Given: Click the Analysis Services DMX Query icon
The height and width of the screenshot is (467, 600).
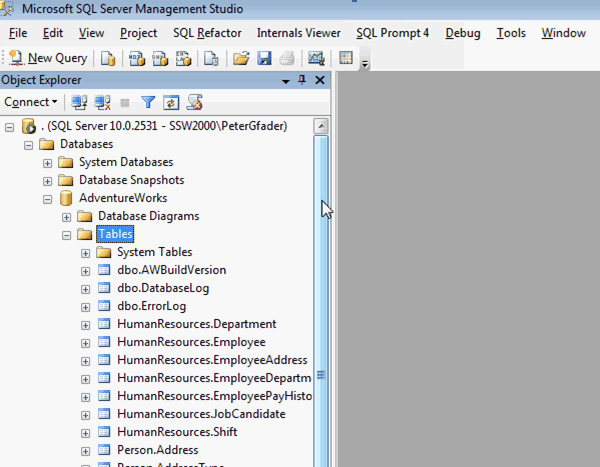Looking at the screenshot, I should [160, 58].
